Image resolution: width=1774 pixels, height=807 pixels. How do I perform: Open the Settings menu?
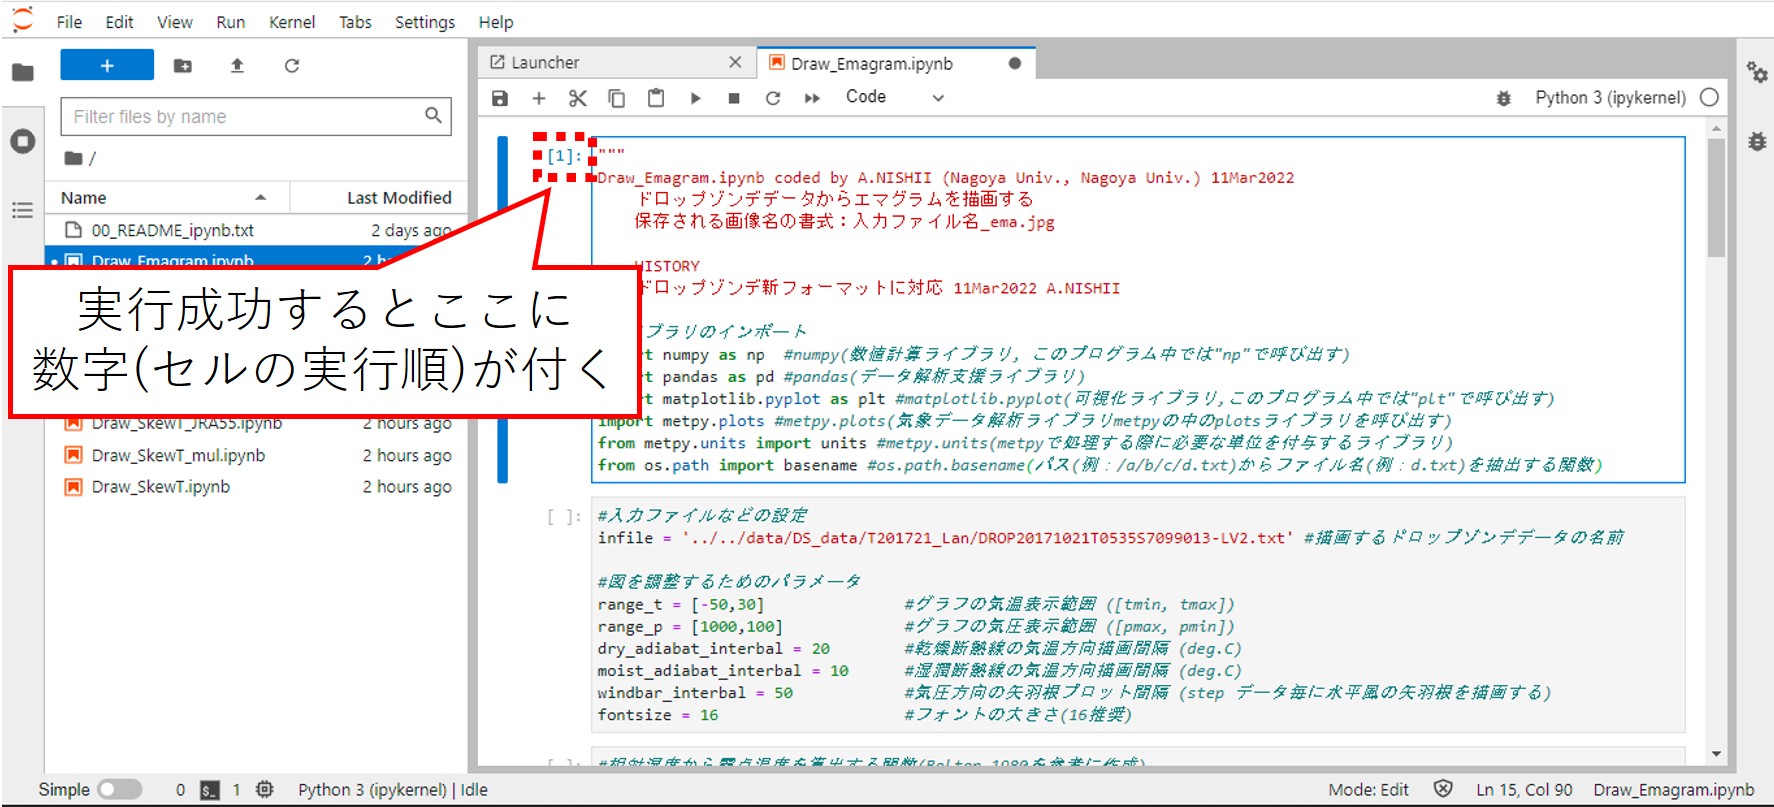[425, 21]
